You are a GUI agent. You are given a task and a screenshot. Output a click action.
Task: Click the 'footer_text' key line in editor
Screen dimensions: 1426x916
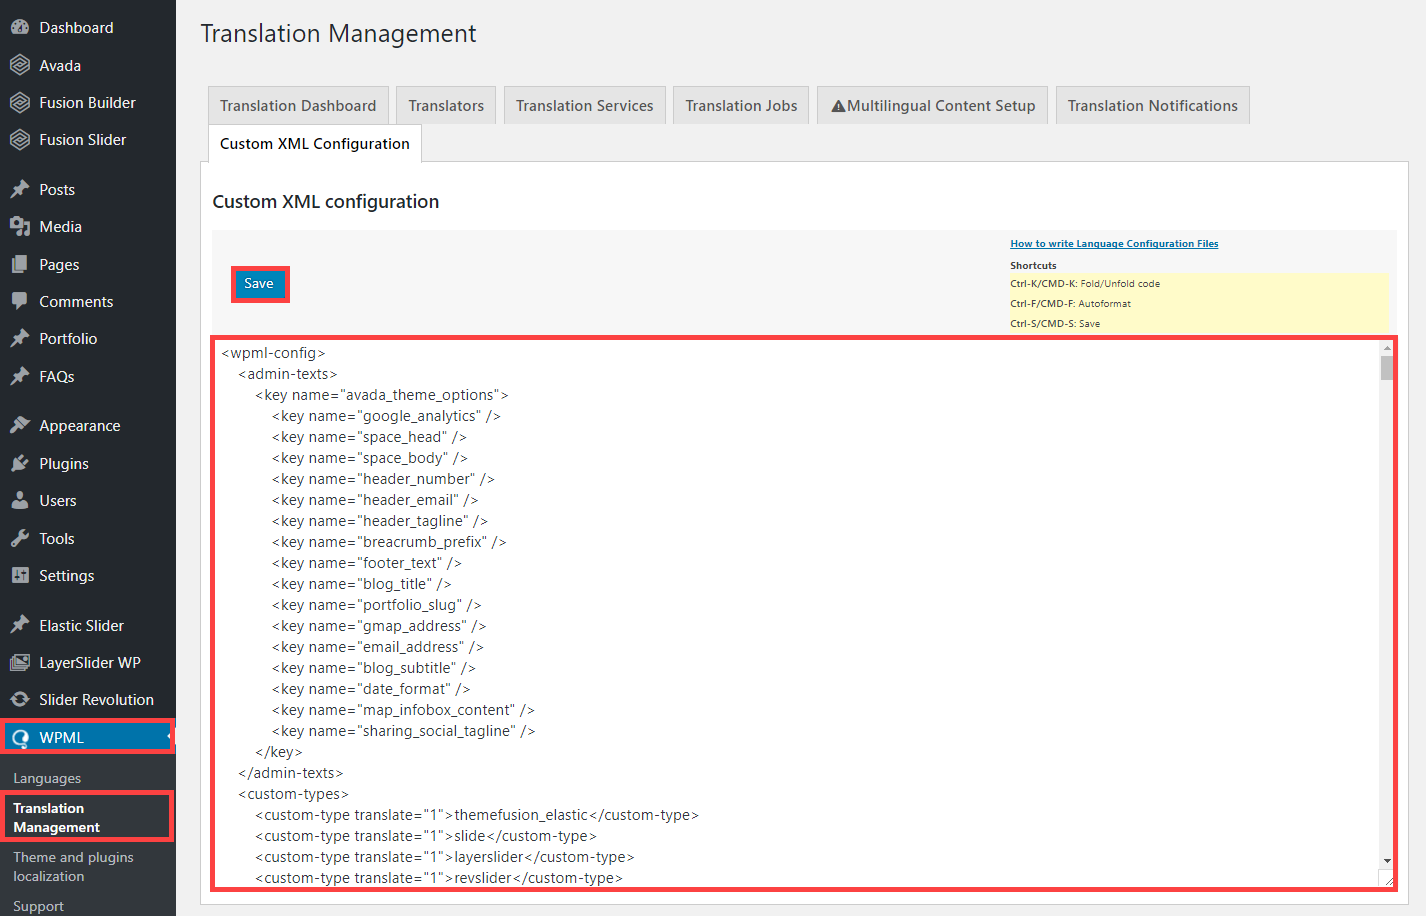367,563
